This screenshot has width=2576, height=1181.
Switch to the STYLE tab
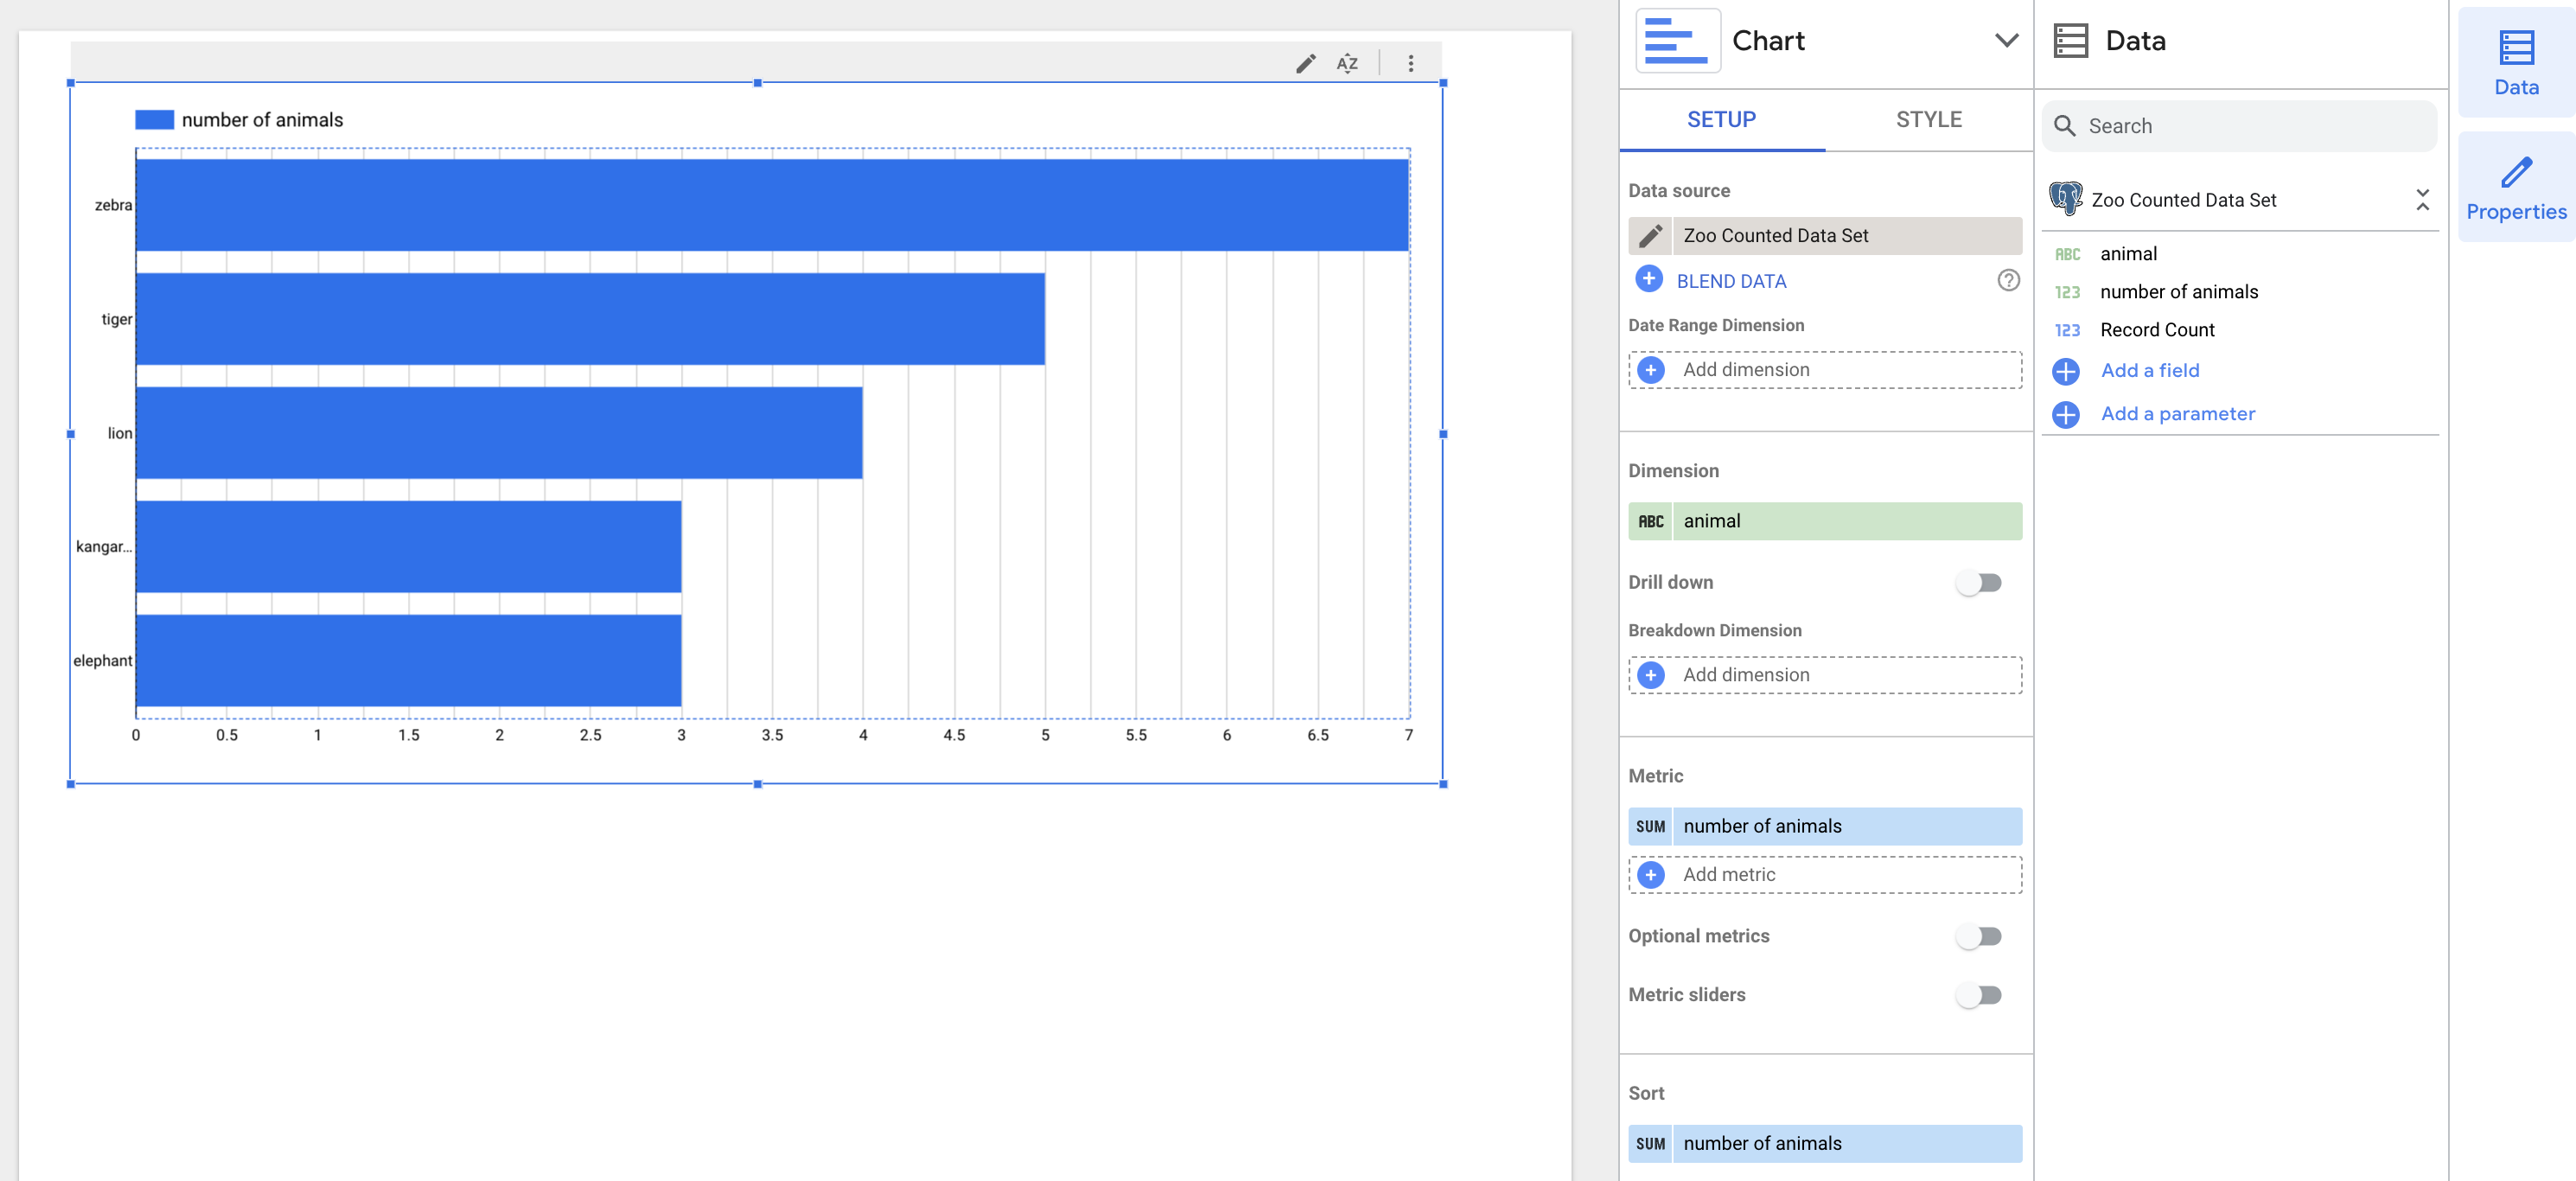[1928, 120]
